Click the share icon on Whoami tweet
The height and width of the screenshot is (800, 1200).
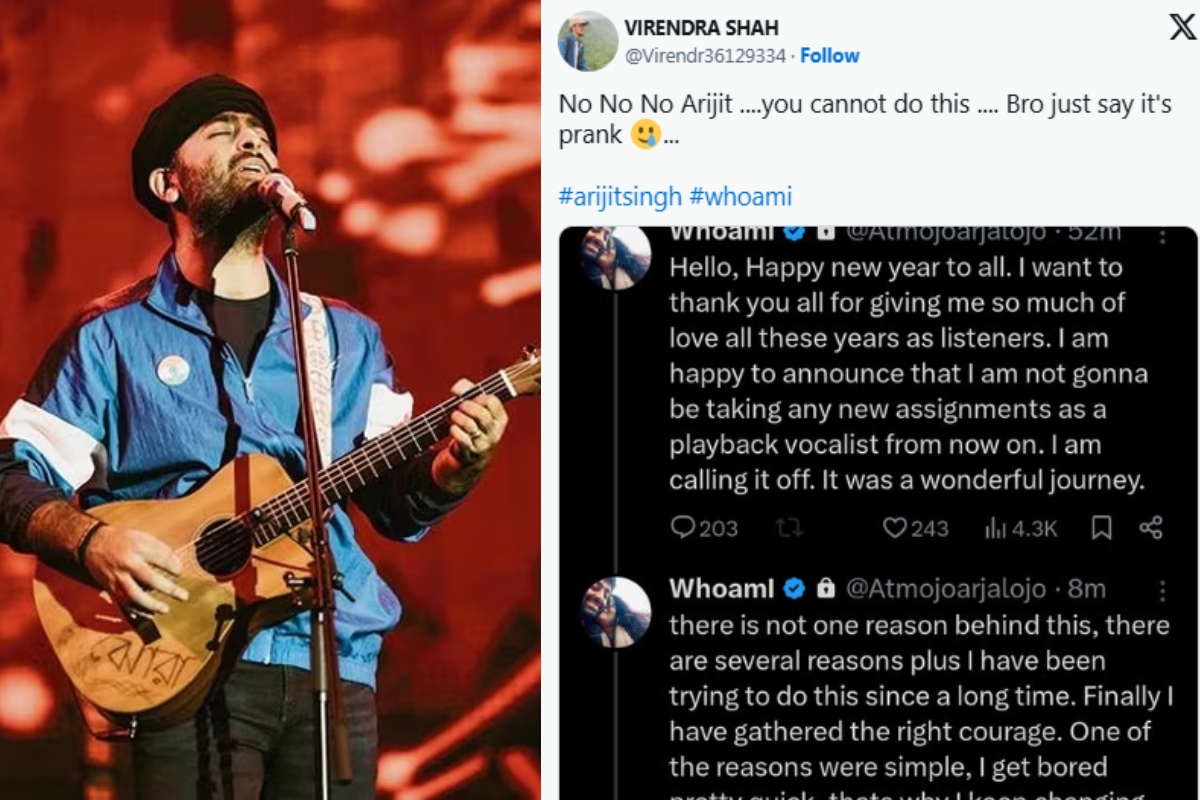[1151, 527]
